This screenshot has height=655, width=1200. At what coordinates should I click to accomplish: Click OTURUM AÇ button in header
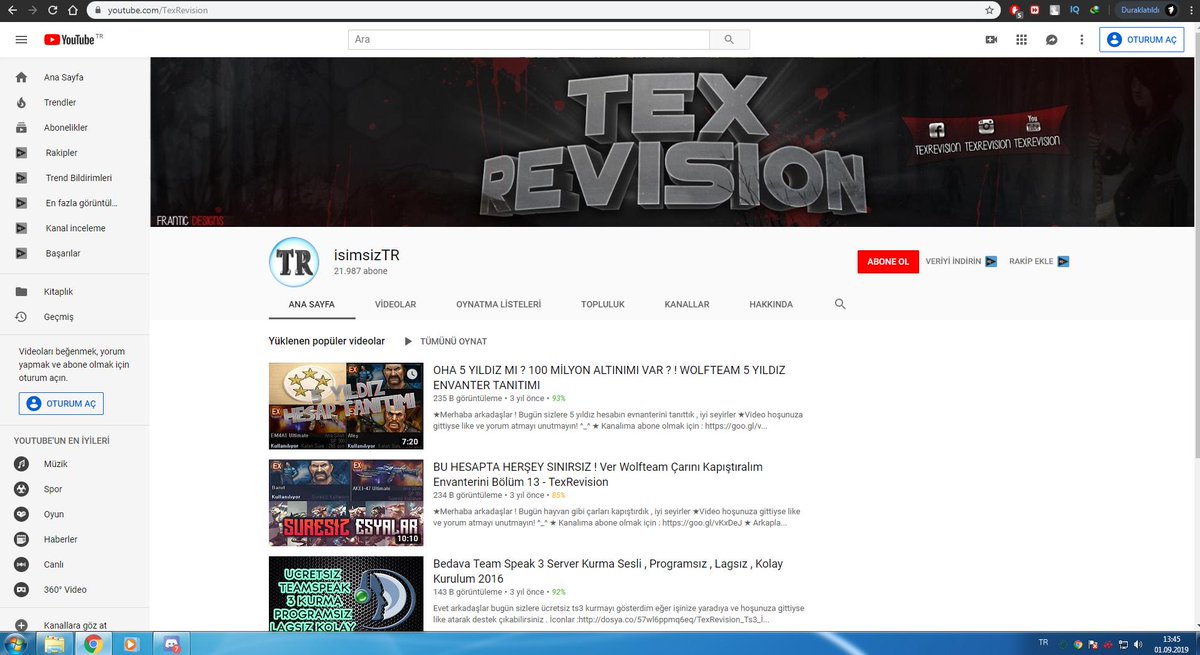pyautogui.click(x=1141, y=39)
